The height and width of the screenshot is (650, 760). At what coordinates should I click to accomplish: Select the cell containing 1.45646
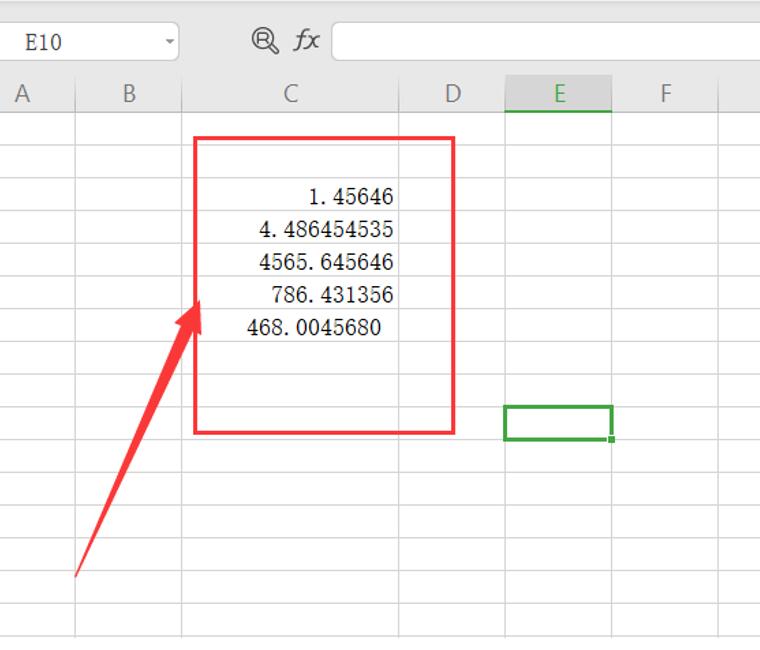coord(290,194)
